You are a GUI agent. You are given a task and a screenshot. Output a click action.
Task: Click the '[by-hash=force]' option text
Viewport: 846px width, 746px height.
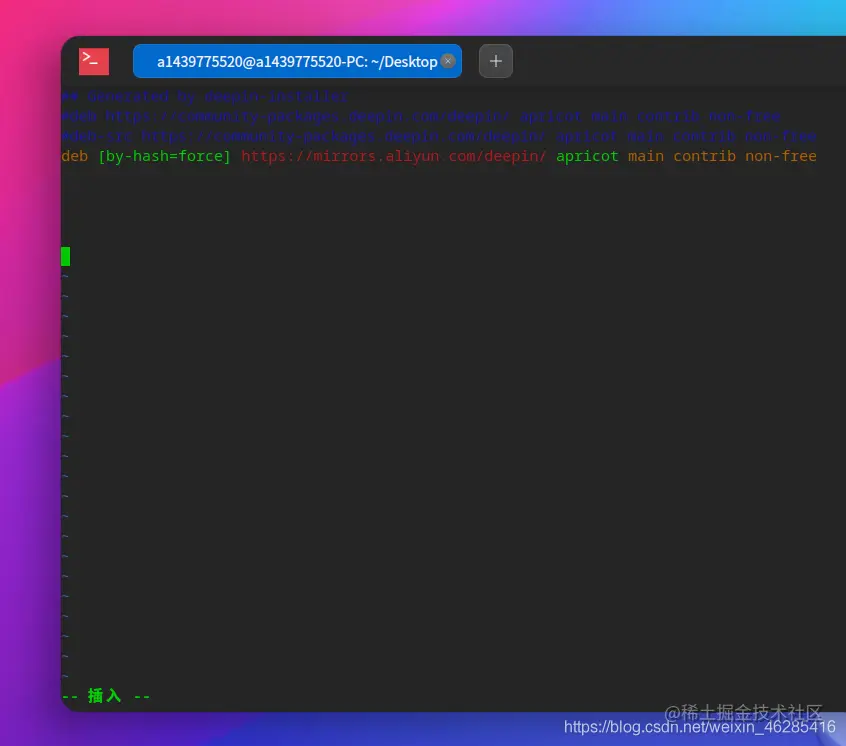[164, 156]
